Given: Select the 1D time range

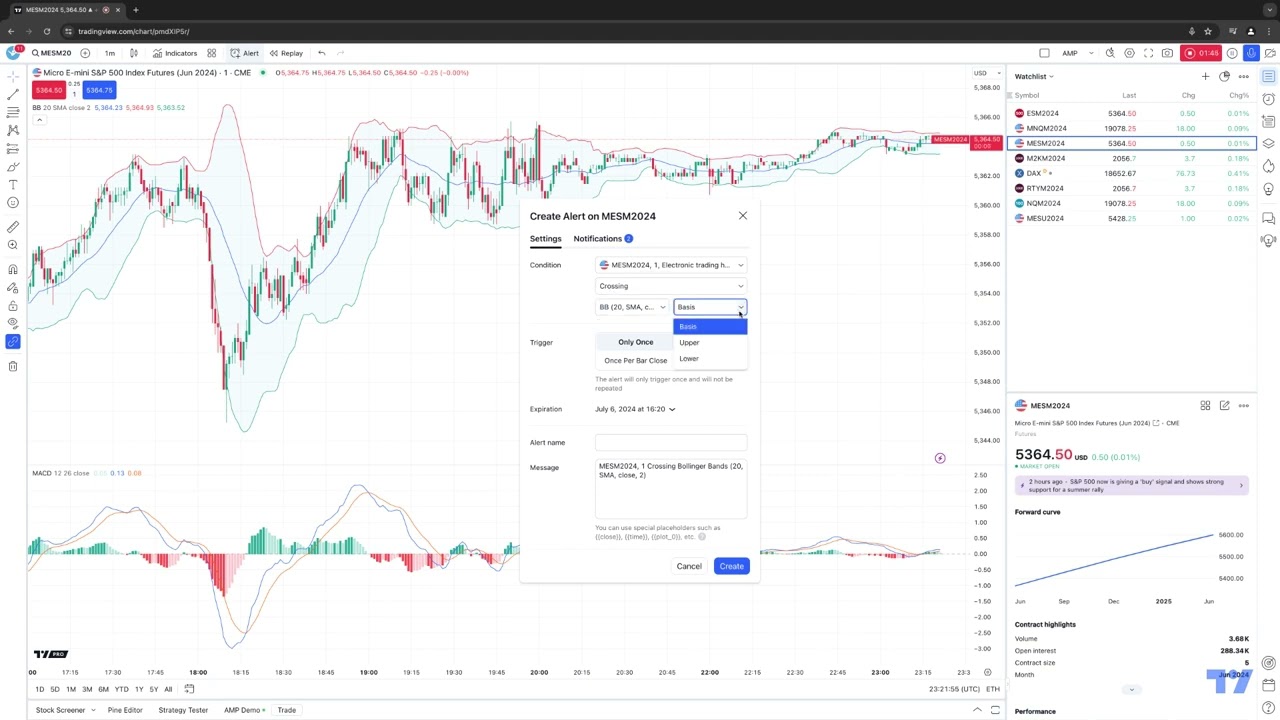Looking at the screenshot, I should pyautogui.click(x=40, y=689).
